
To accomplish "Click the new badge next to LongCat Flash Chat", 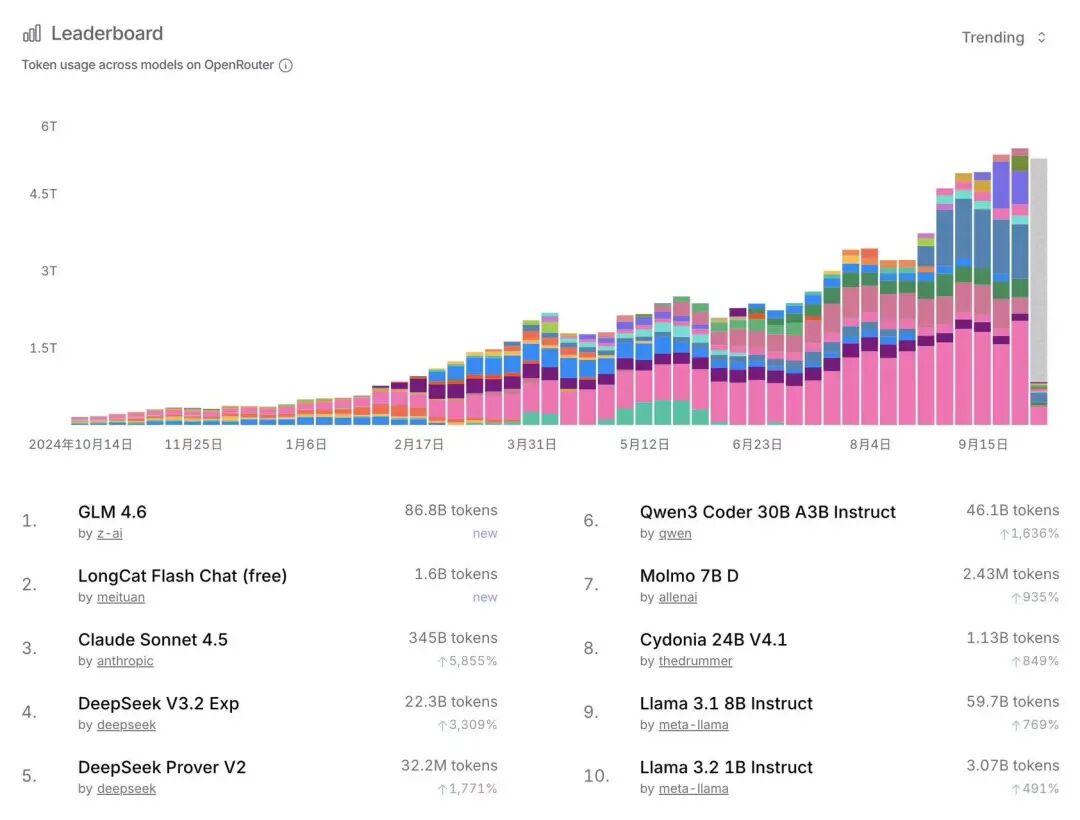I will point(485,597).
